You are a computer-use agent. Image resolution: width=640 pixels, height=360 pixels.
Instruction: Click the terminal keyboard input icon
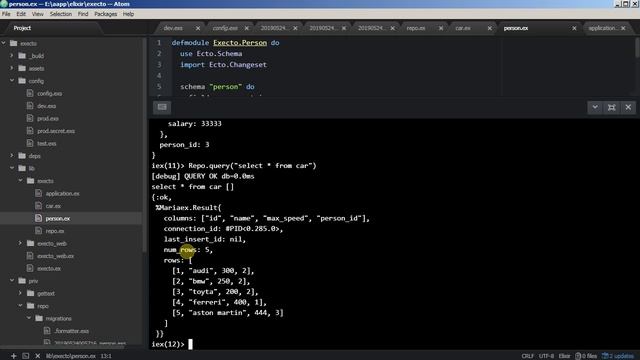162,107
